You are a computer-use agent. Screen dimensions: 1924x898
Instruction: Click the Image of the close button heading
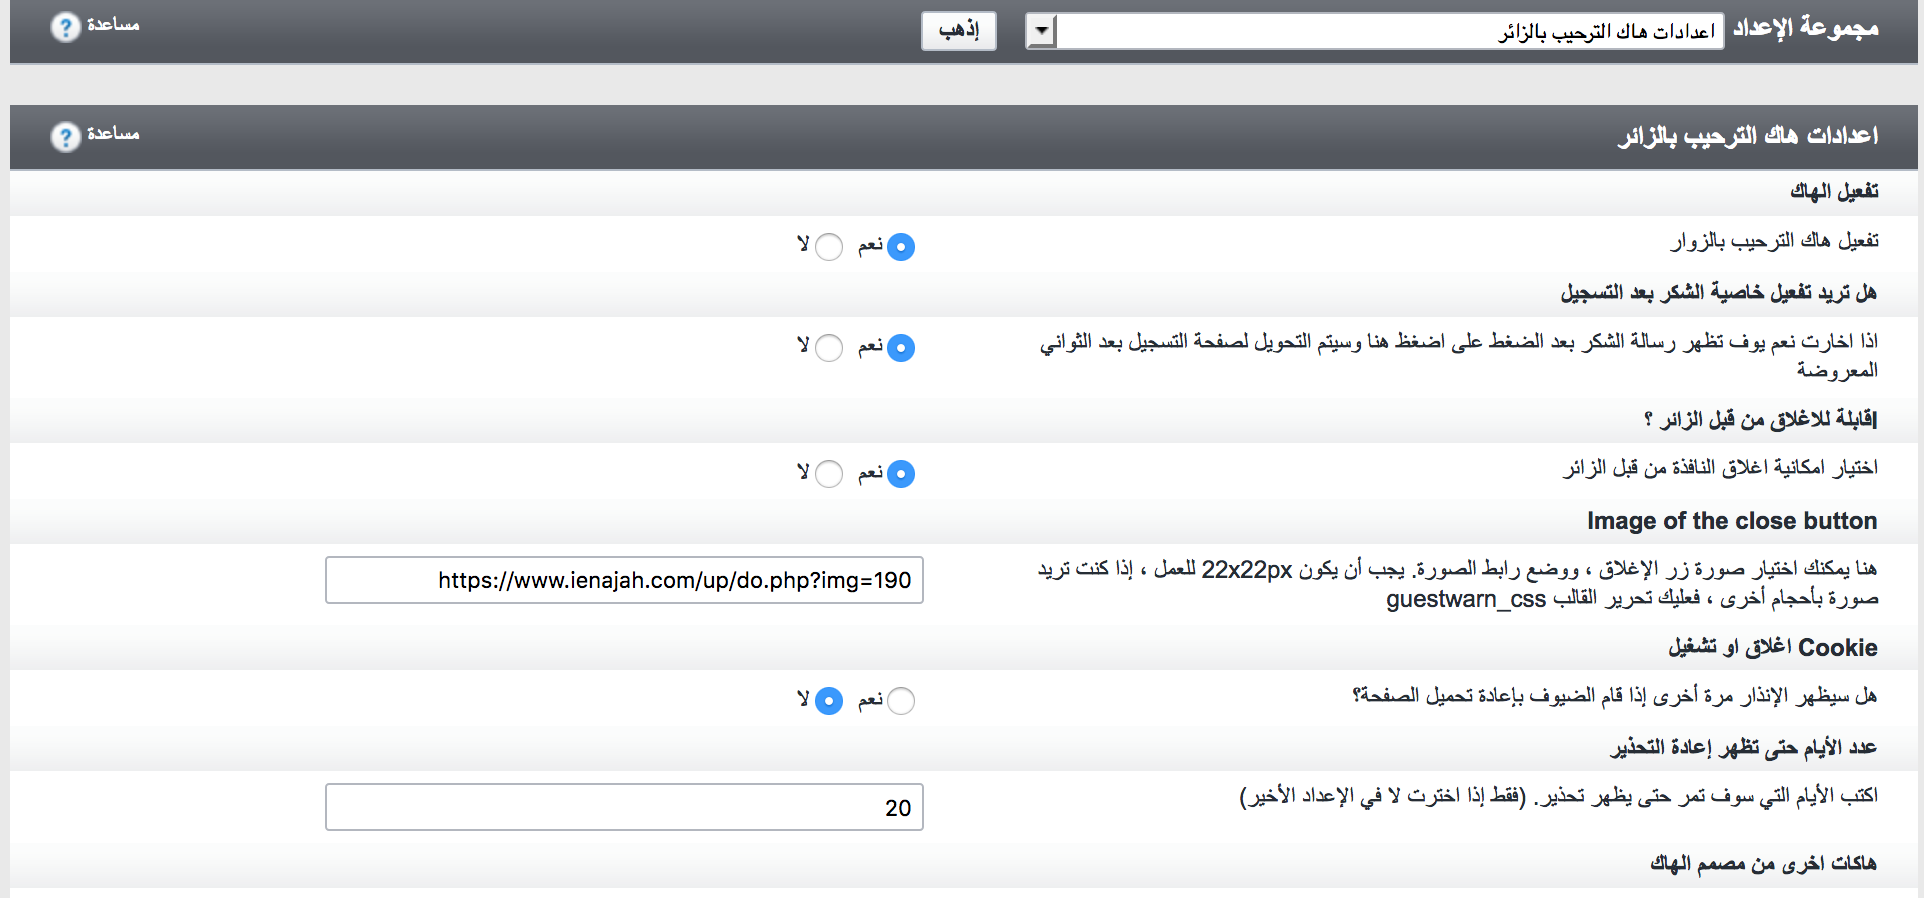[x=1731, y=521]
